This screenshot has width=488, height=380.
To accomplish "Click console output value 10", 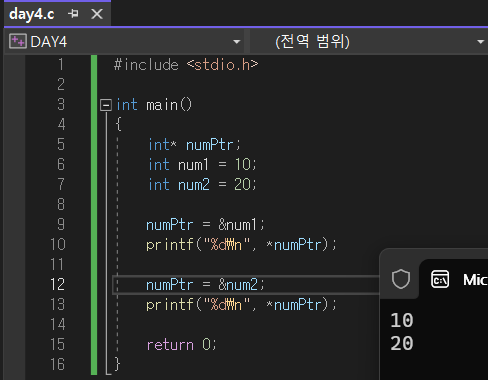I will tap(402, 320).
